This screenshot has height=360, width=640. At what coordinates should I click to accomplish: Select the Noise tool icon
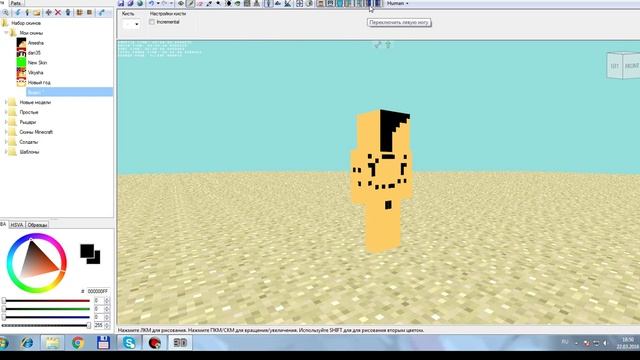coord(247,3)
